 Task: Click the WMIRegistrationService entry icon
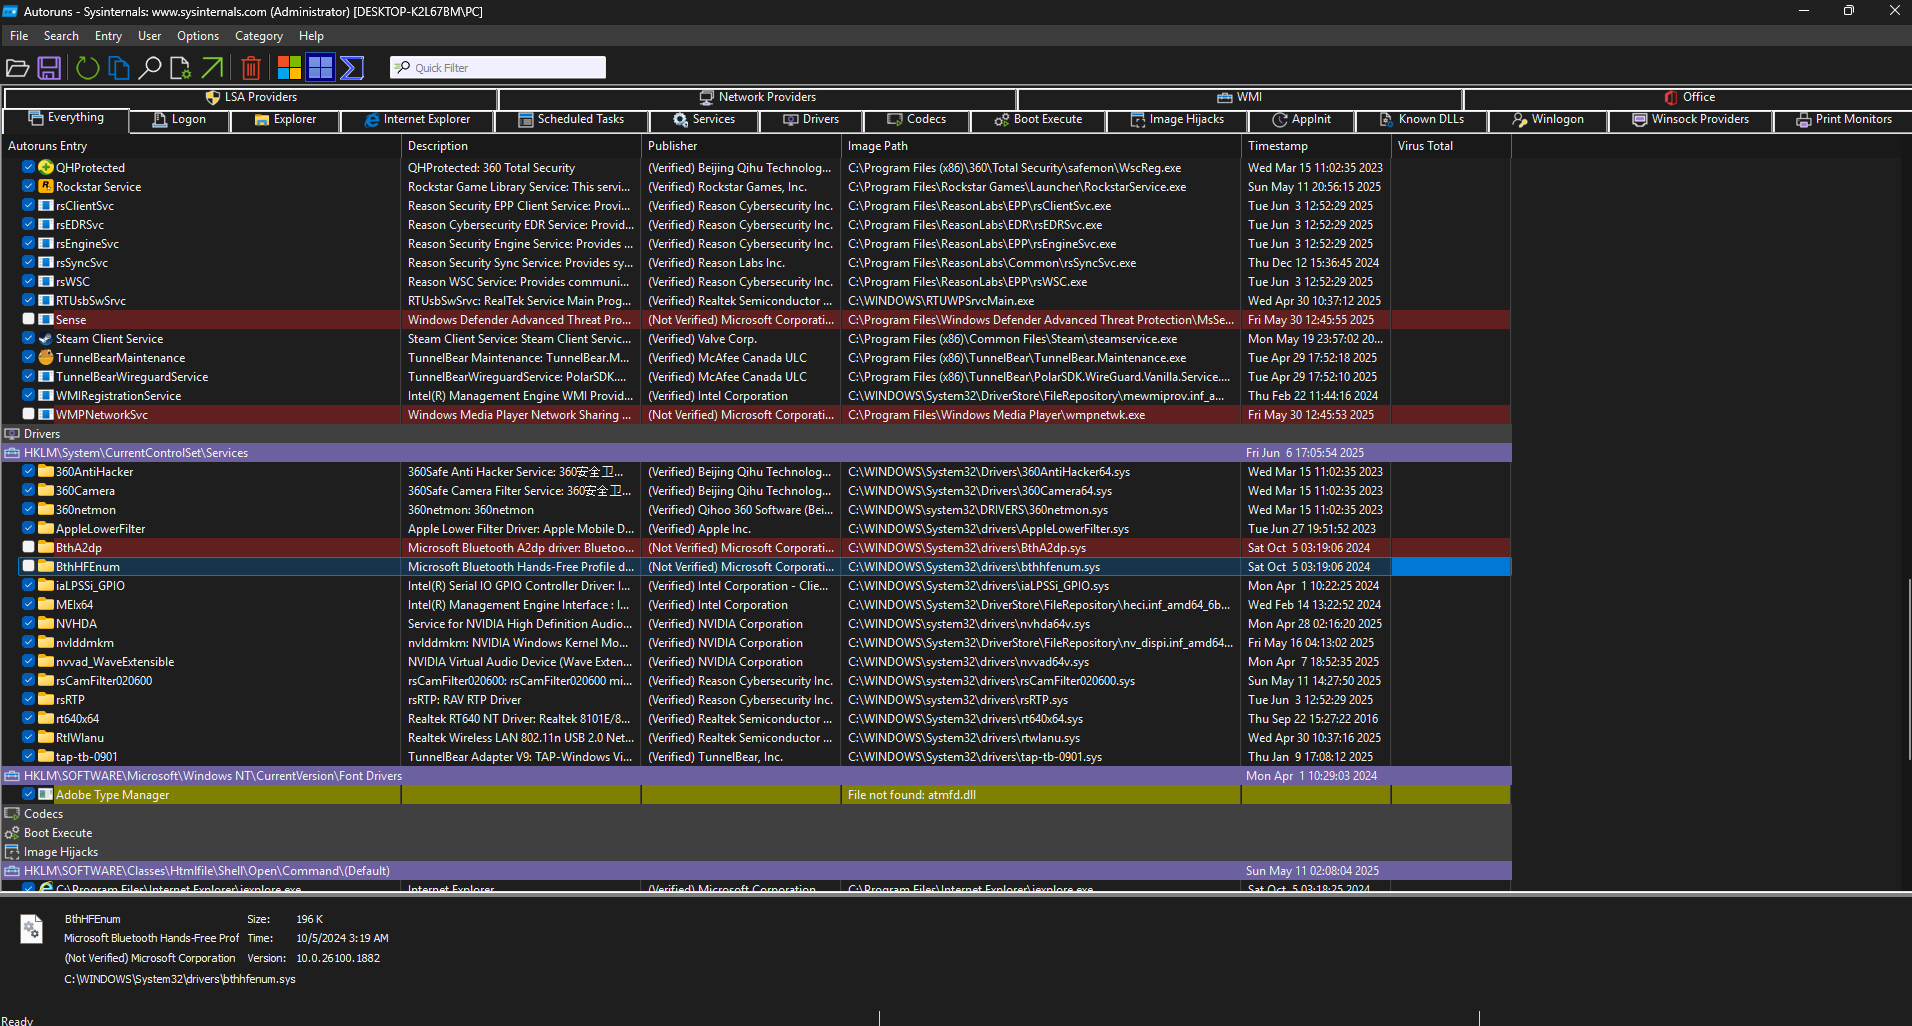45,395
